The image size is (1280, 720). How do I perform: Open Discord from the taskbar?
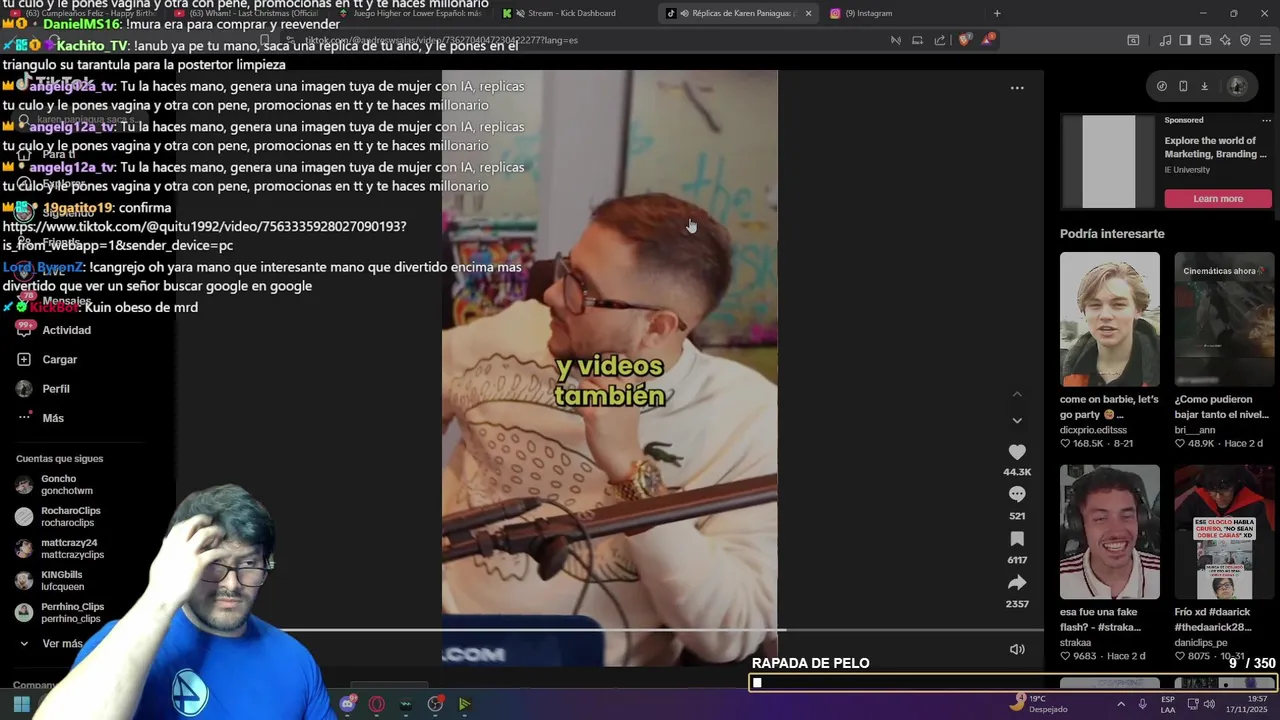point(347,704)
